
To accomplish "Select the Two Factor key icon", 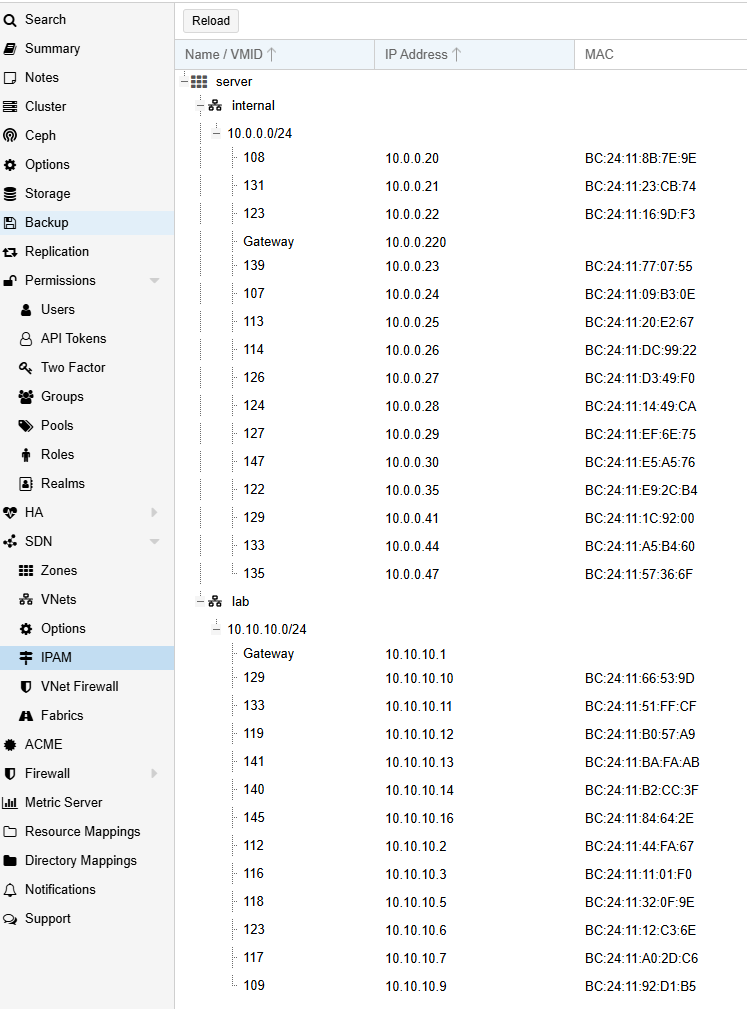I will 26,367.
